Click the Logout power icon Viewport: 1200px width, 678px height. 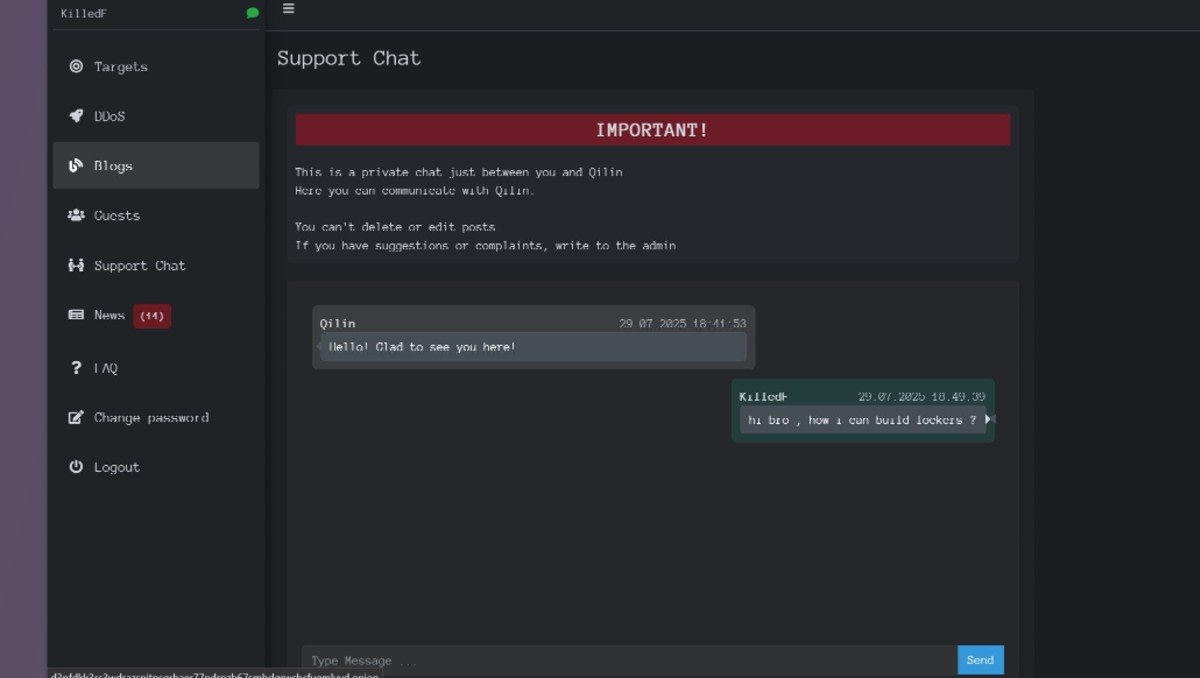coord(76,467)
